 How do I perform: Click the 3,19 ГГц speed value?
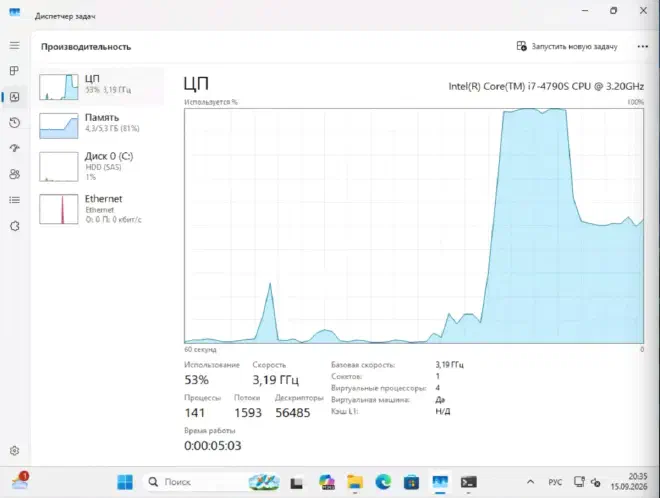click(276, 380)
